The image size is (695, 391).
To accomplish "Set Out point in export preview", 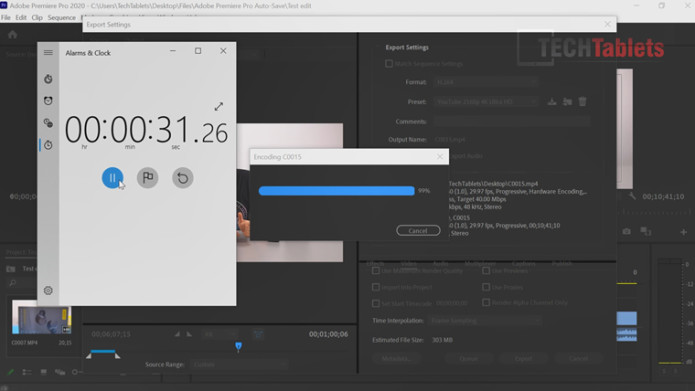I will (189, 334).
